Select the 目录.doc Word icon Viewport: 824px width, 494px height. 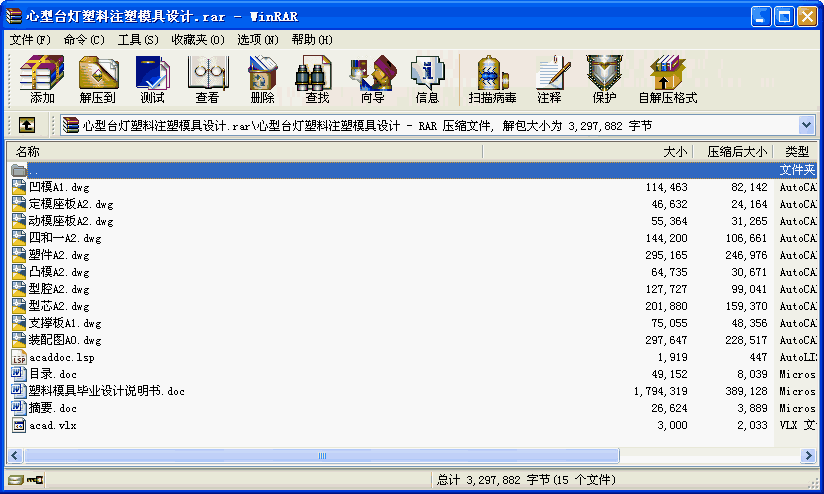(19, 374)
